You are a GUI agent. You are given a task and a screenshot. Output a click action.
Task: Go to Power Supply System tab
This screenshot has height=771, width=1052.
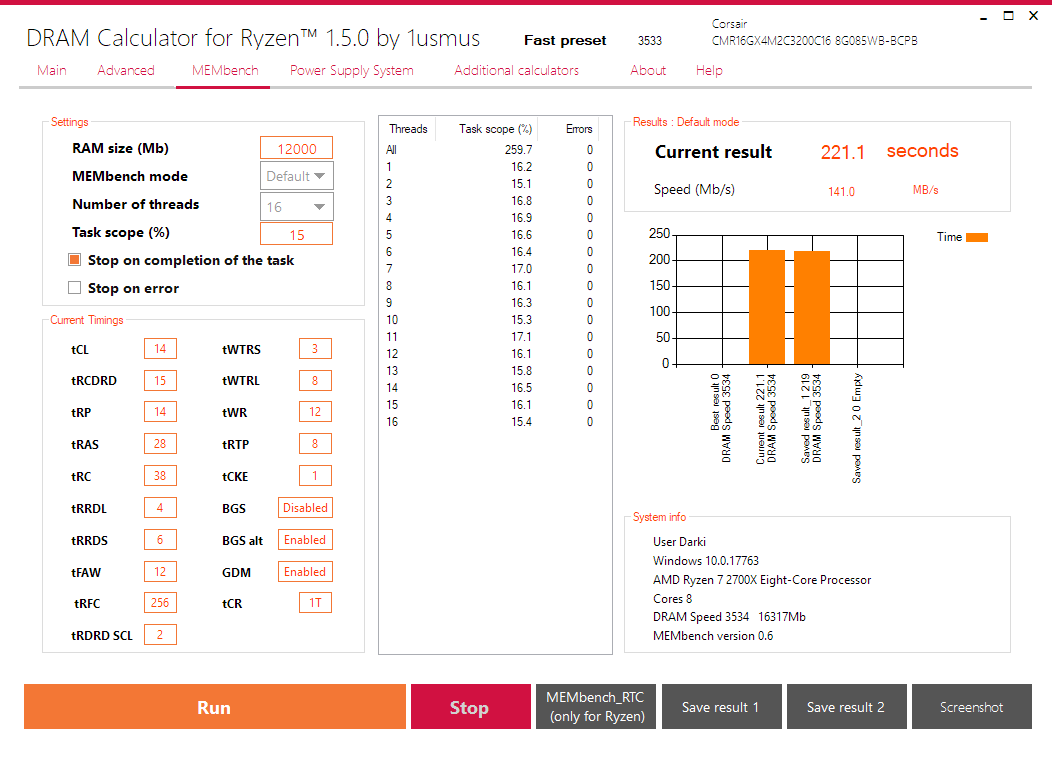pos(352,70)
